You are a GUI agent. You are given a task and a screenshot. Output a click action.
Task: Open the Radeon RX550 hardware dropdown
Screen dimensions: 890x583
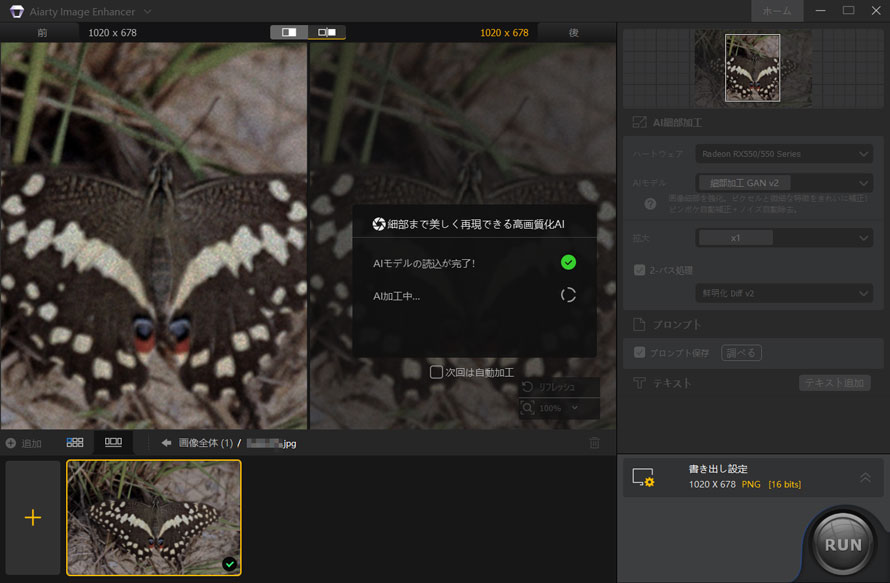pyautogui.click(x=783, y=154)
